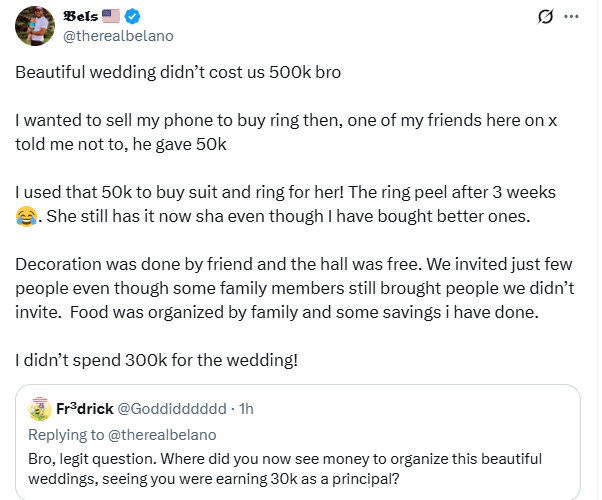Screen dimensions: 602x500
Task: Click the blue verified badge
Action: (x=135, y=16)
